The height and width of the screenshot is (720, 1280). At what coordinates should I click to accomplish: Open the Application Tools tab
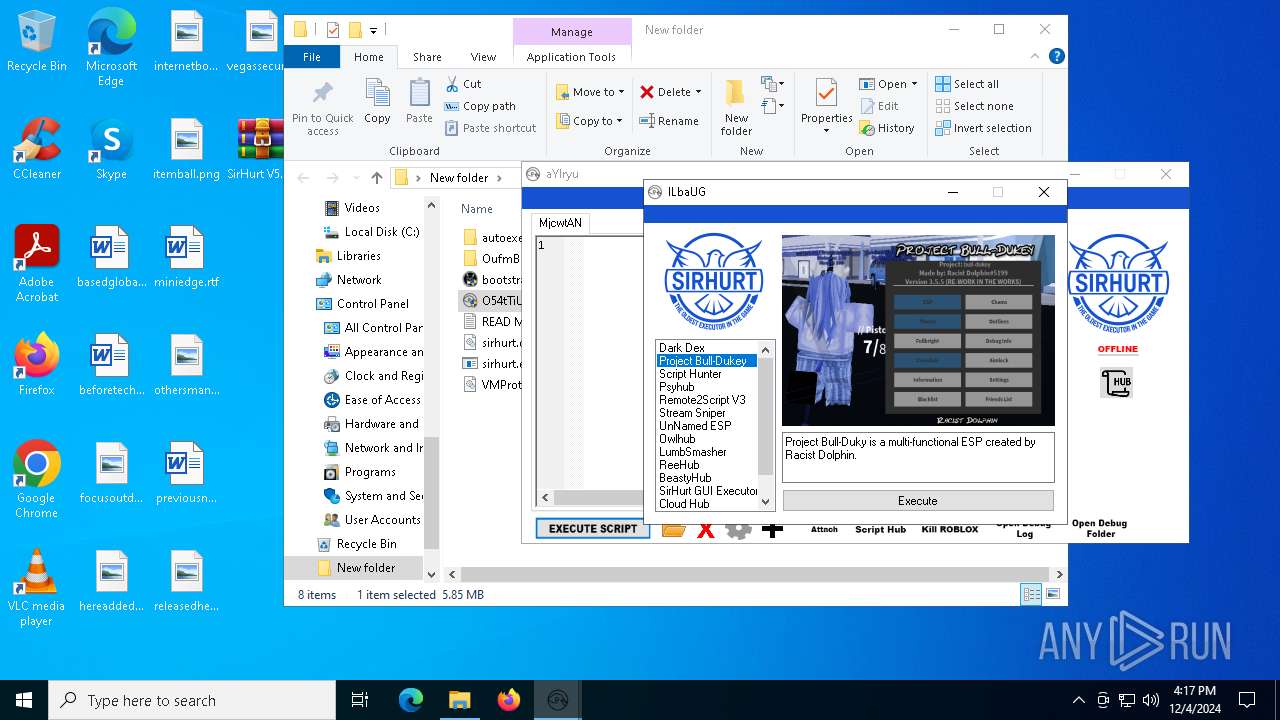571,57
